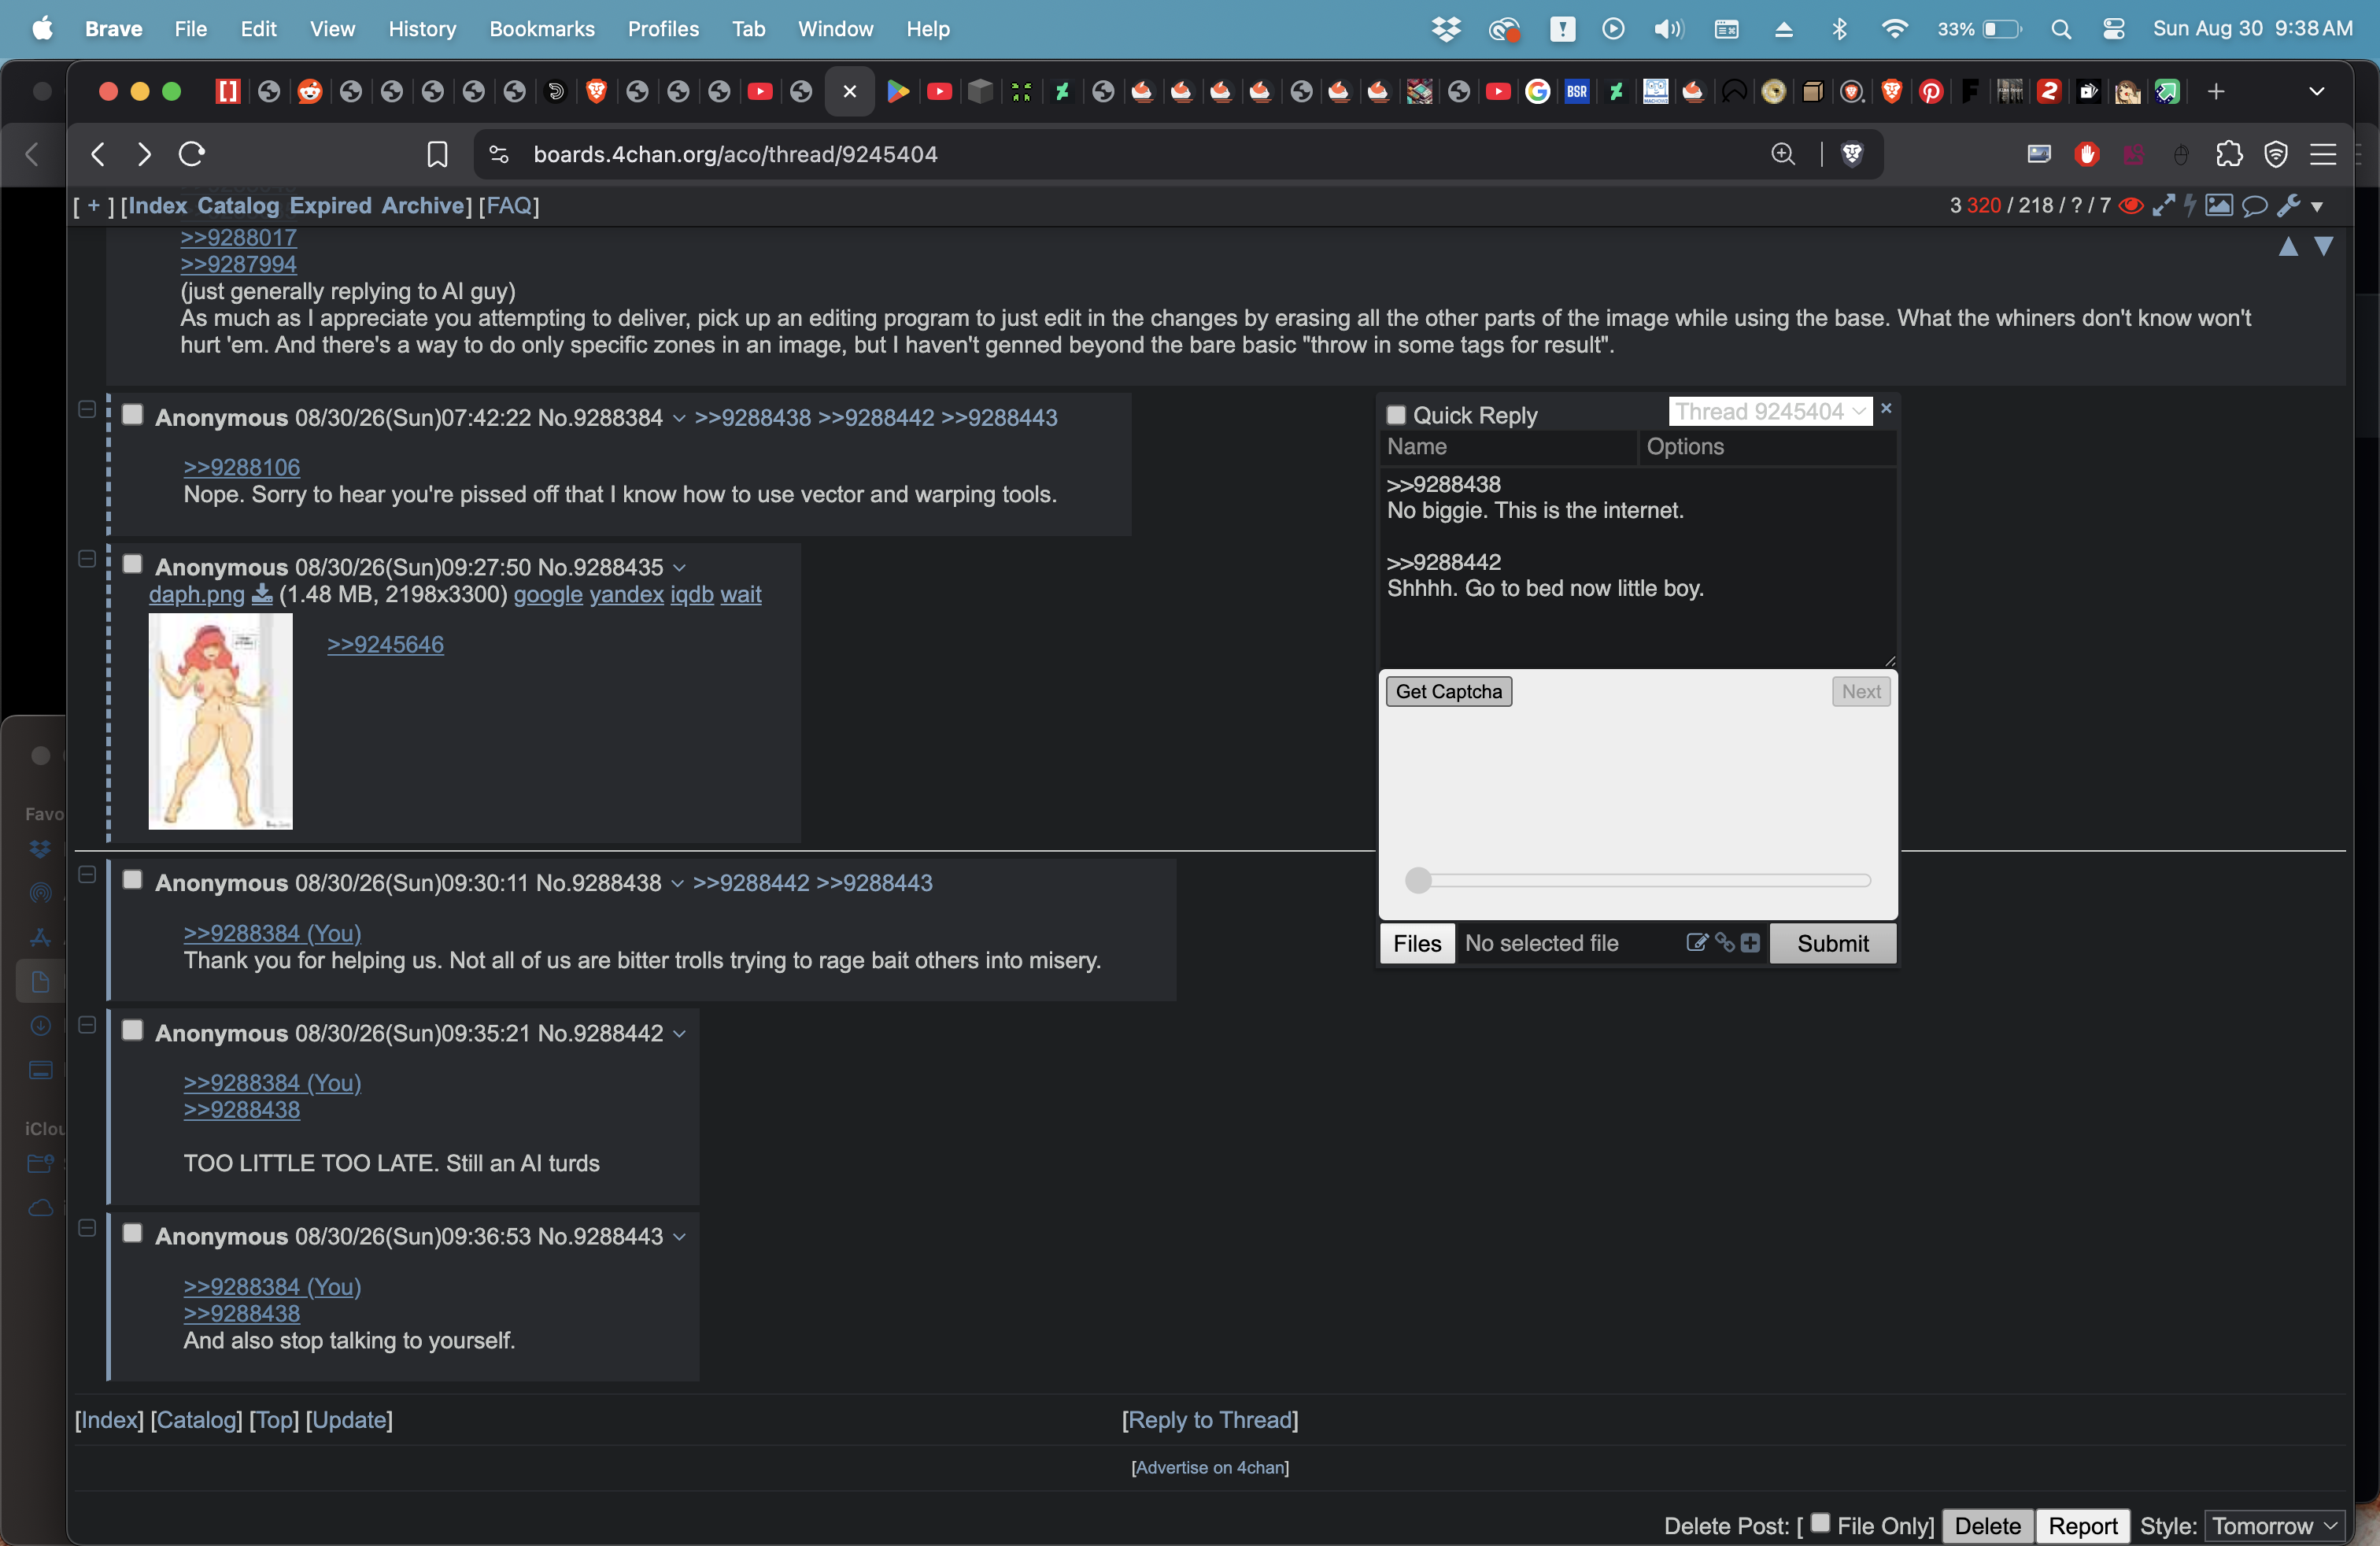
Task: Click the zoom magnifier in the address bar
Action: (x=1783, y=154)
